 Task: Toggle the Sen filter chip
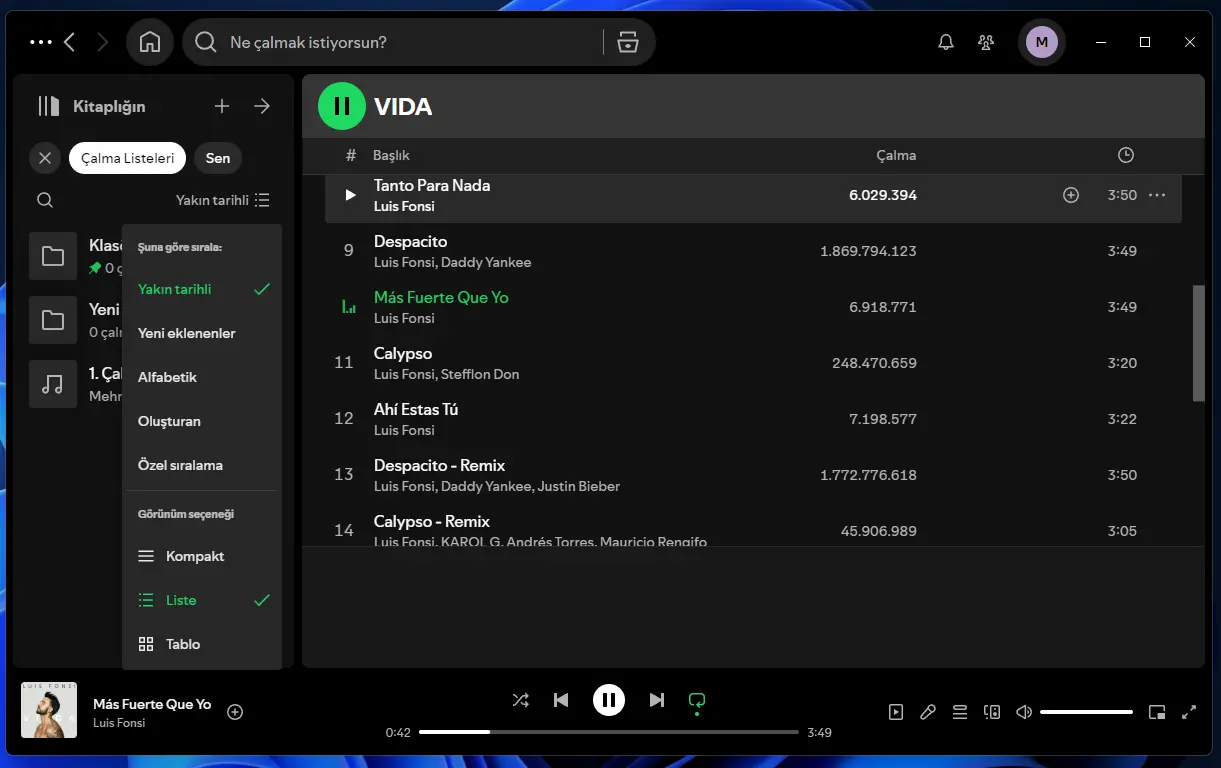pos(218,158)
